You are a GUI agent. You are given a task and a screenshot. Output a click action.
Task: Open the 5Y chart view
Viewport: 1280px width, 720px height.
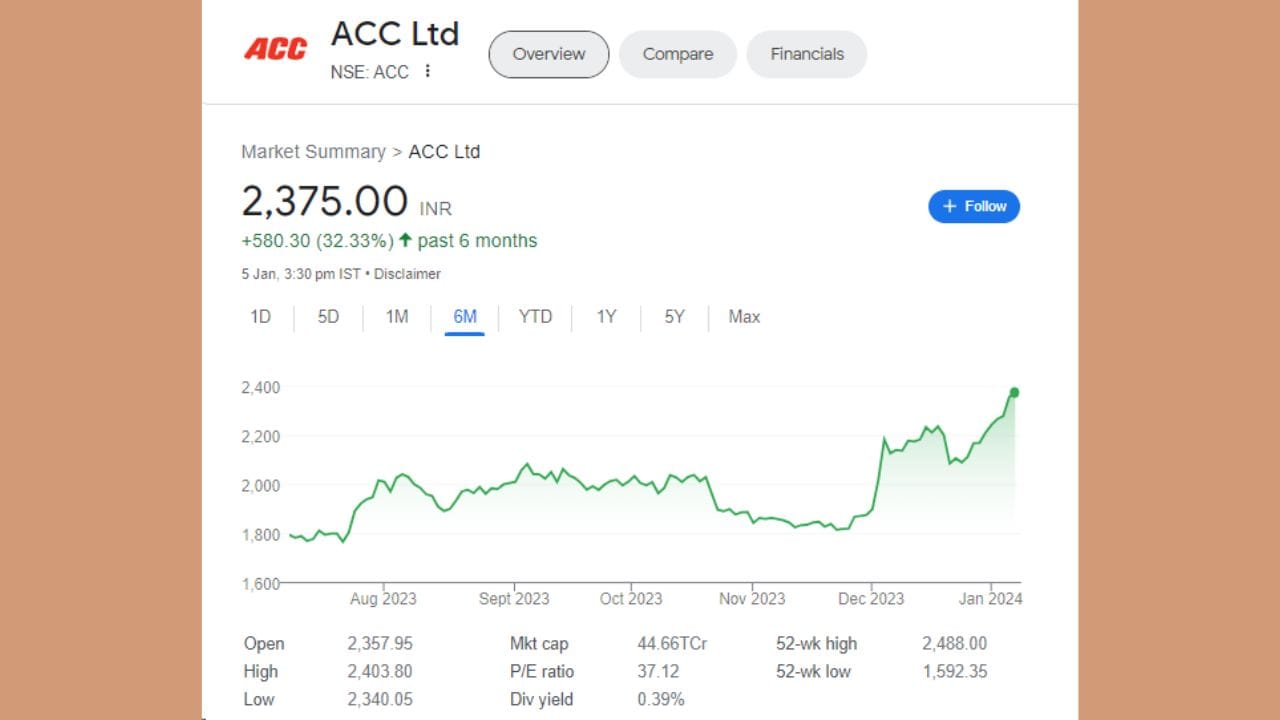(x=672, y=316)
